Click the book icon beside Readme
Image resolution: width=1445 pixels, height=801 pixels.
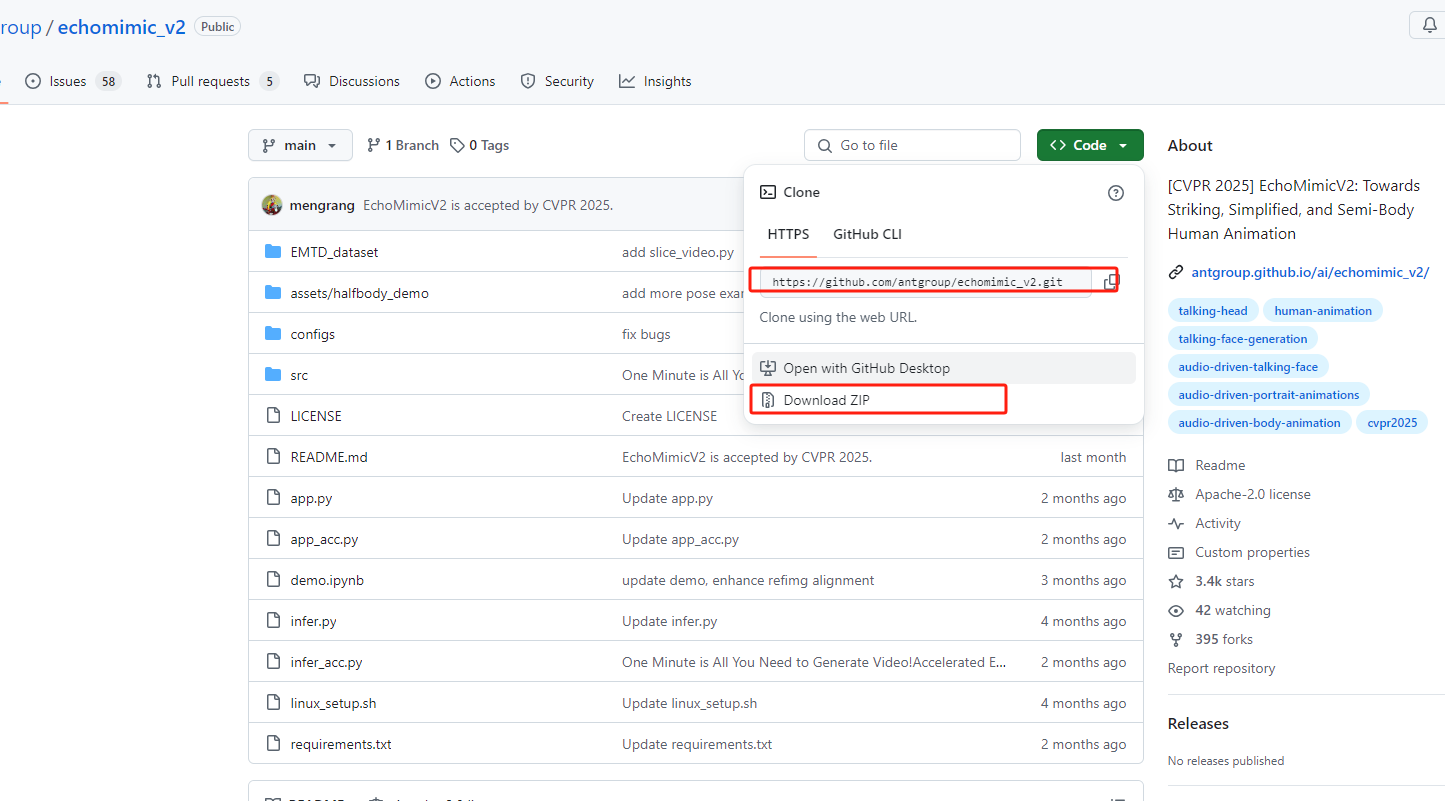pyautogui.click(x=1176, y=465)
